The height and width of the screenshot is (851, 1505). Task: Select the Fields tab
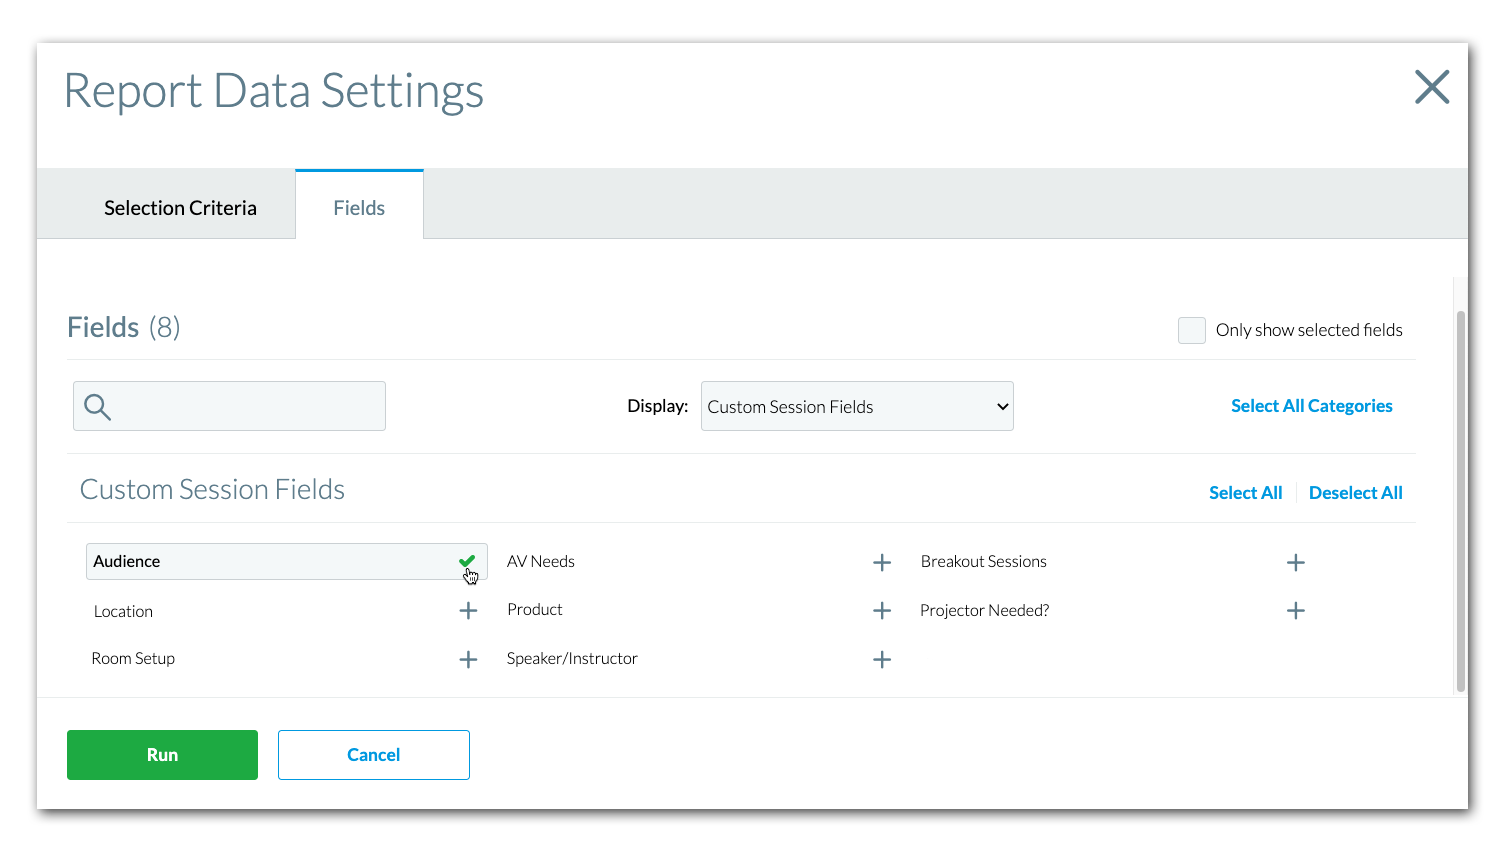(359, 207)
